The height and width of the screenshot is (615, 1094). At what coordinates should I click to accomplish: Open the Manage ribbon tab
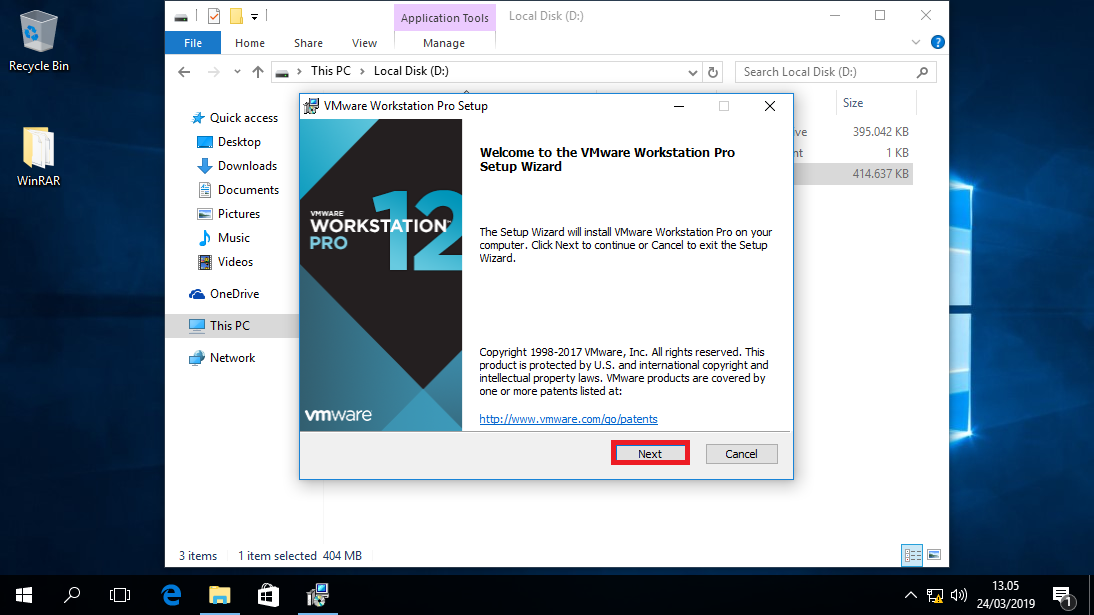(x=444, y=43)
